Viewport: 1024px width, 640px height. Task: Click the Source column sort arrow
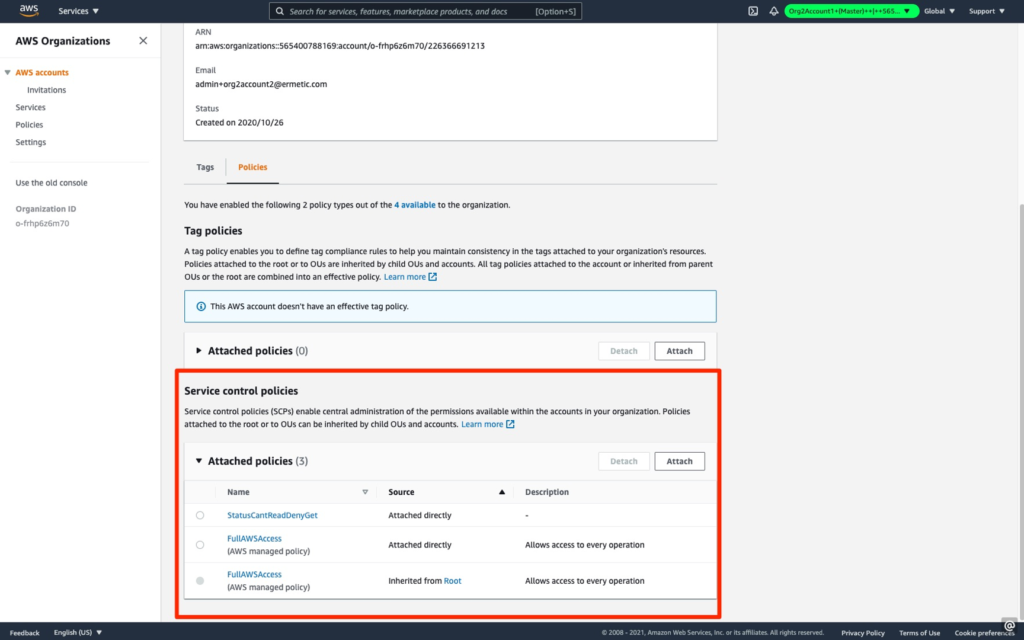[502, 492]
